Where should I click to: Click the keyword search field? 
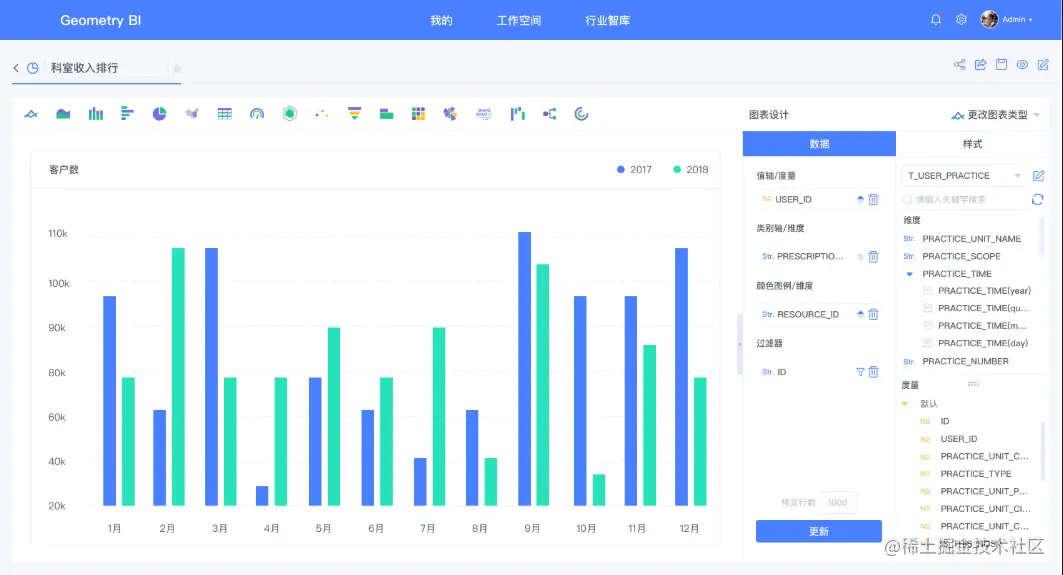point(964,199)
